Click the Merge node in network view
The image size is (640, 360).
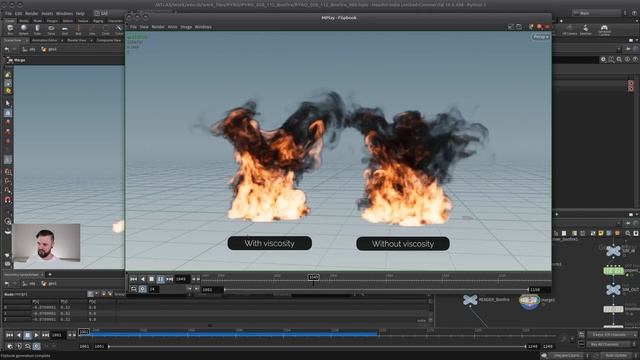(x=529, y=301)
